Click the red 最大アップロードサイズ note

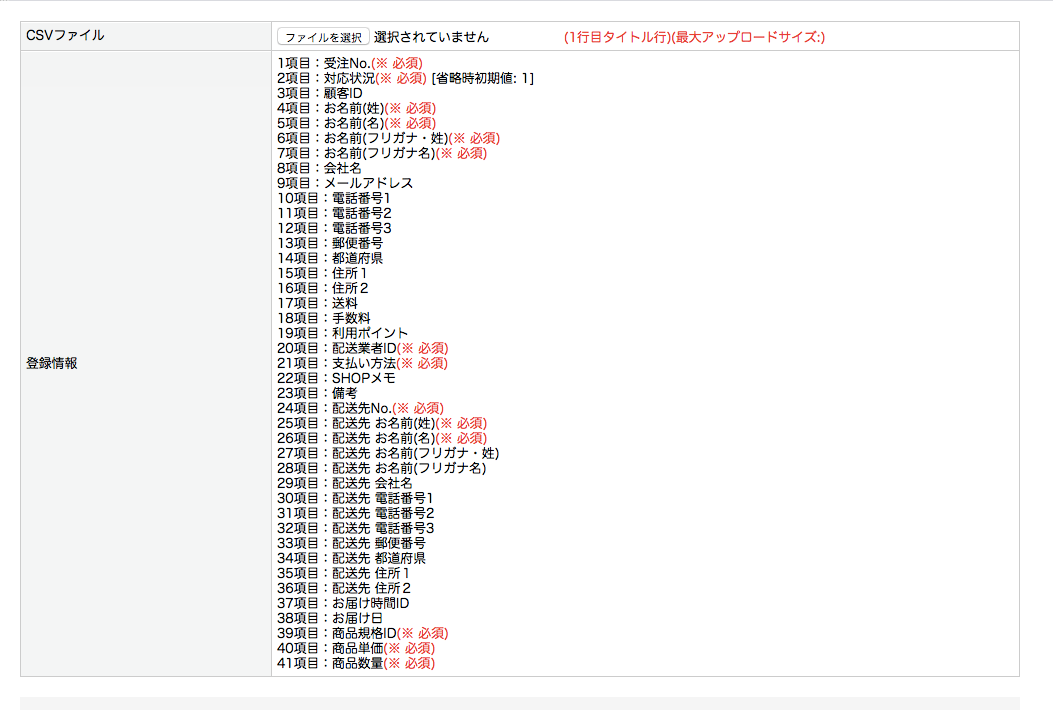point(694,37)
